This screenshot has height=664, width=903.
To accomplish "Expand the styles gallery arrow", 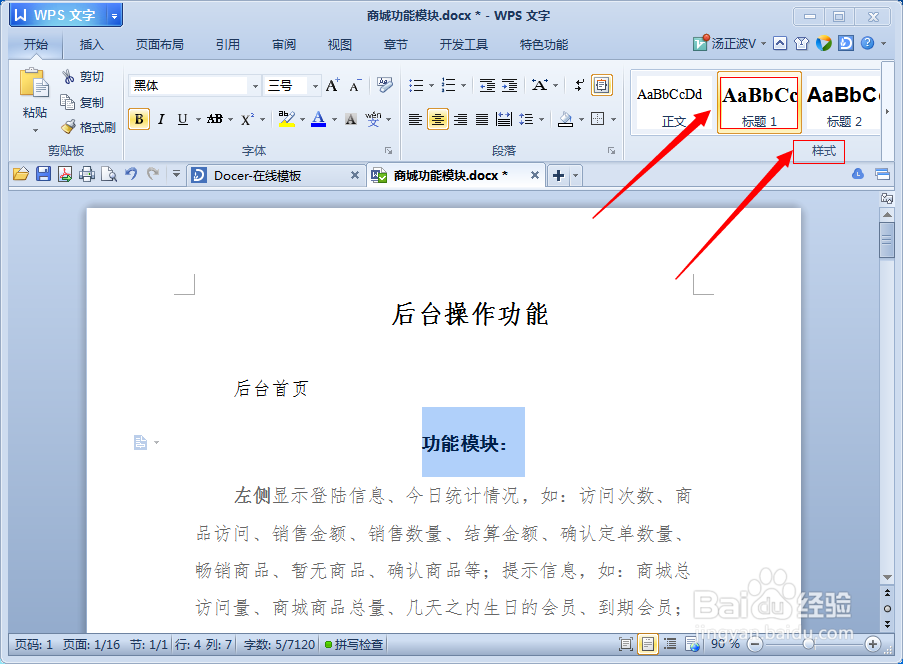I will click(887, 111).
